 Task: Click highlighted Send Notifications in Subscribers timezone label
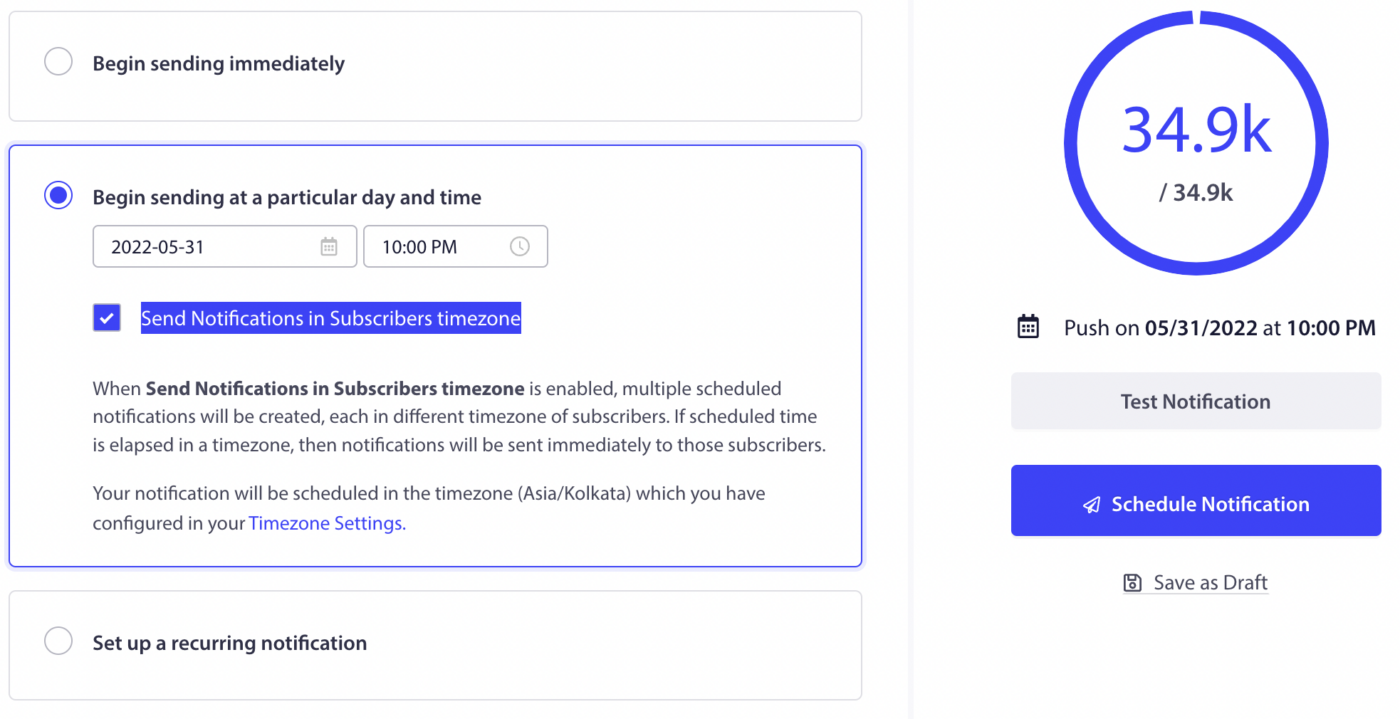pyautogui.click(x=331, y=318)
